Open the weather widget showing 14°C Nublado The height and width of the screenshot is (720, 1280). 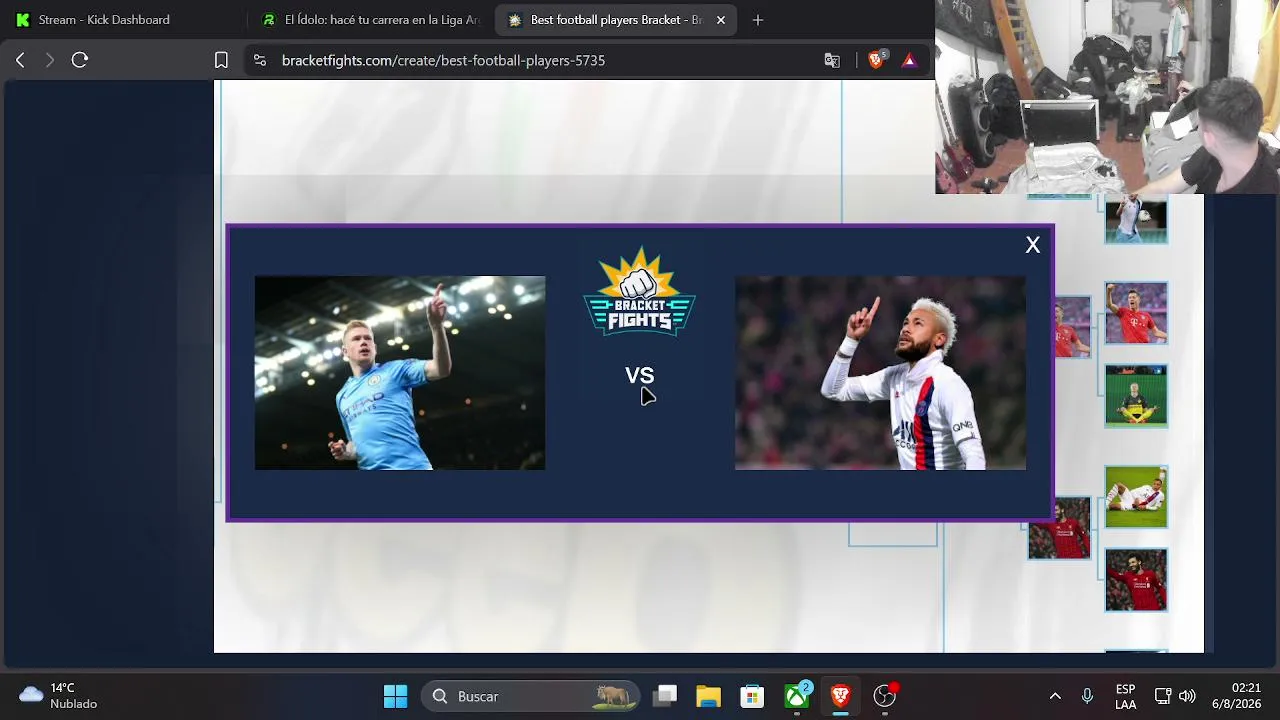(x=60, y=696)
